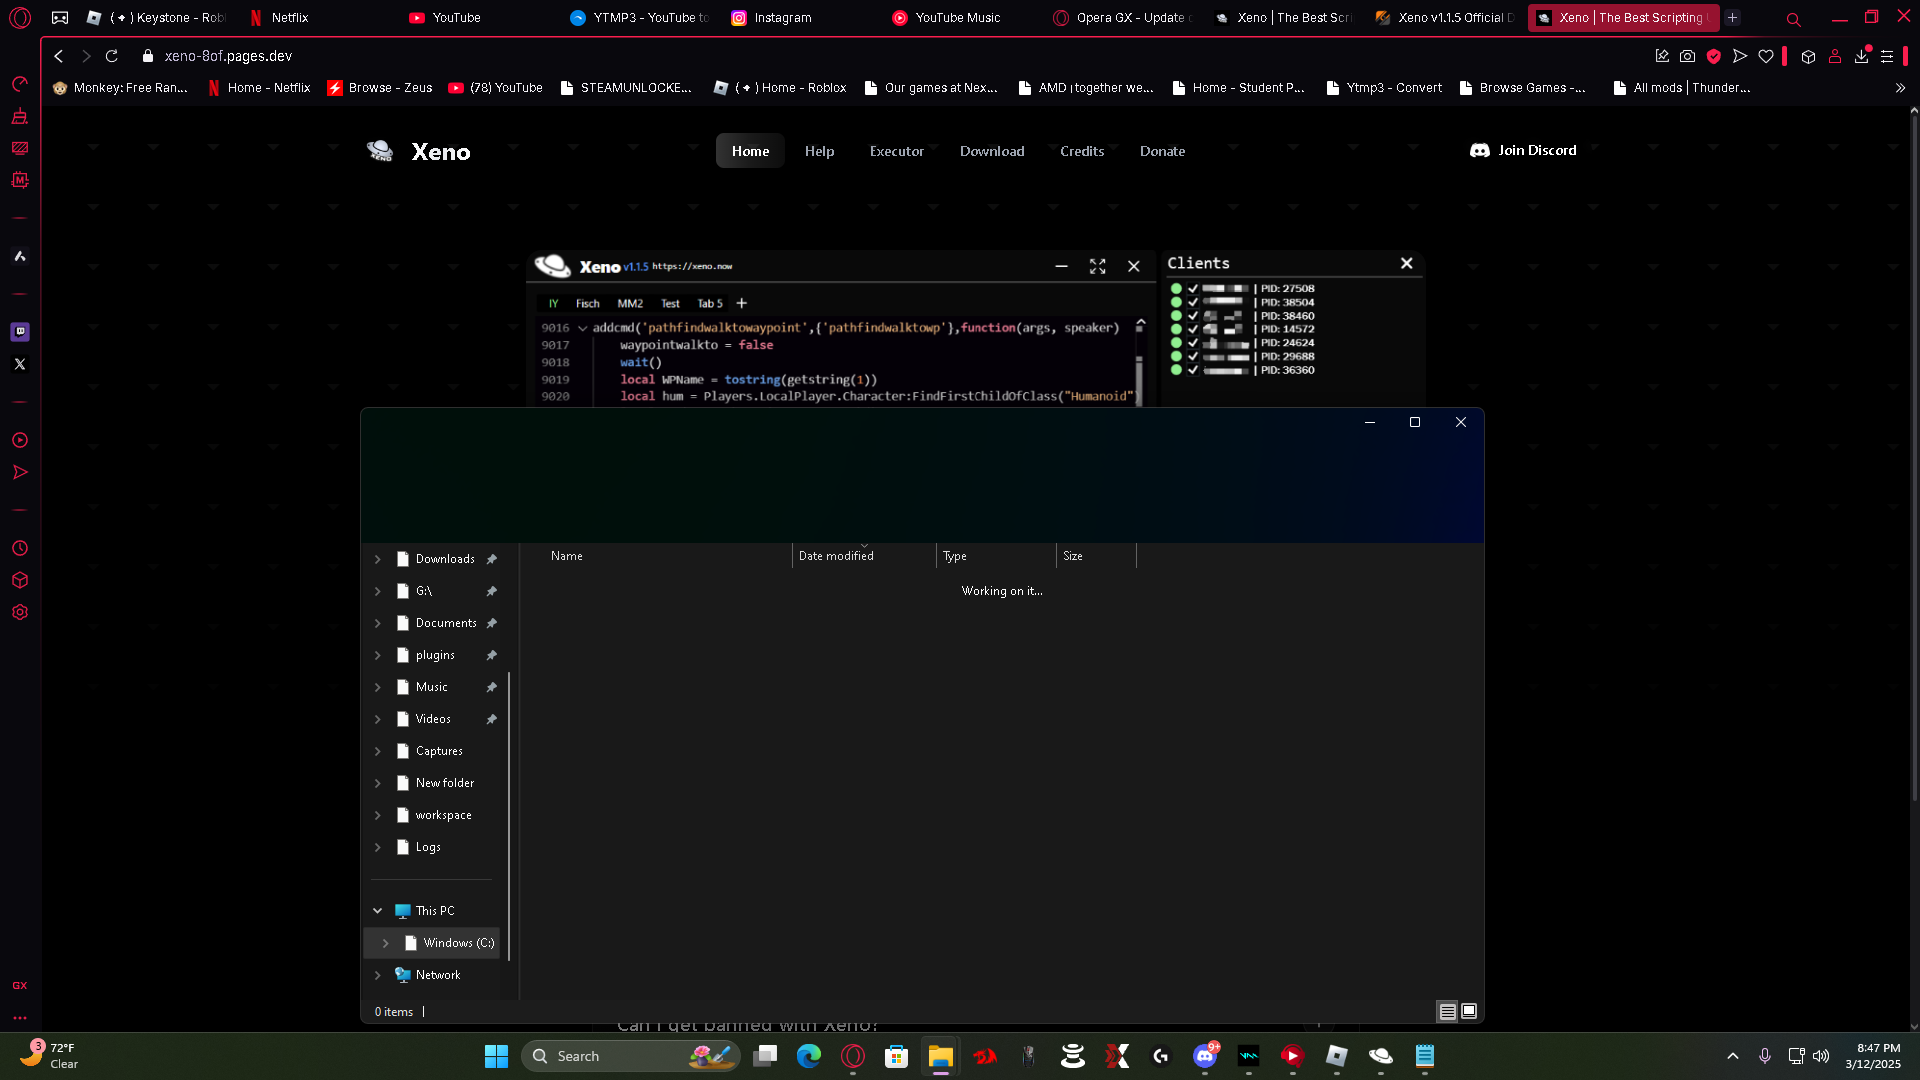Expand the Music folder tree node
Image resolution: width=1920 pixels, height=1080 pixels.
click(x=378, y=687)
